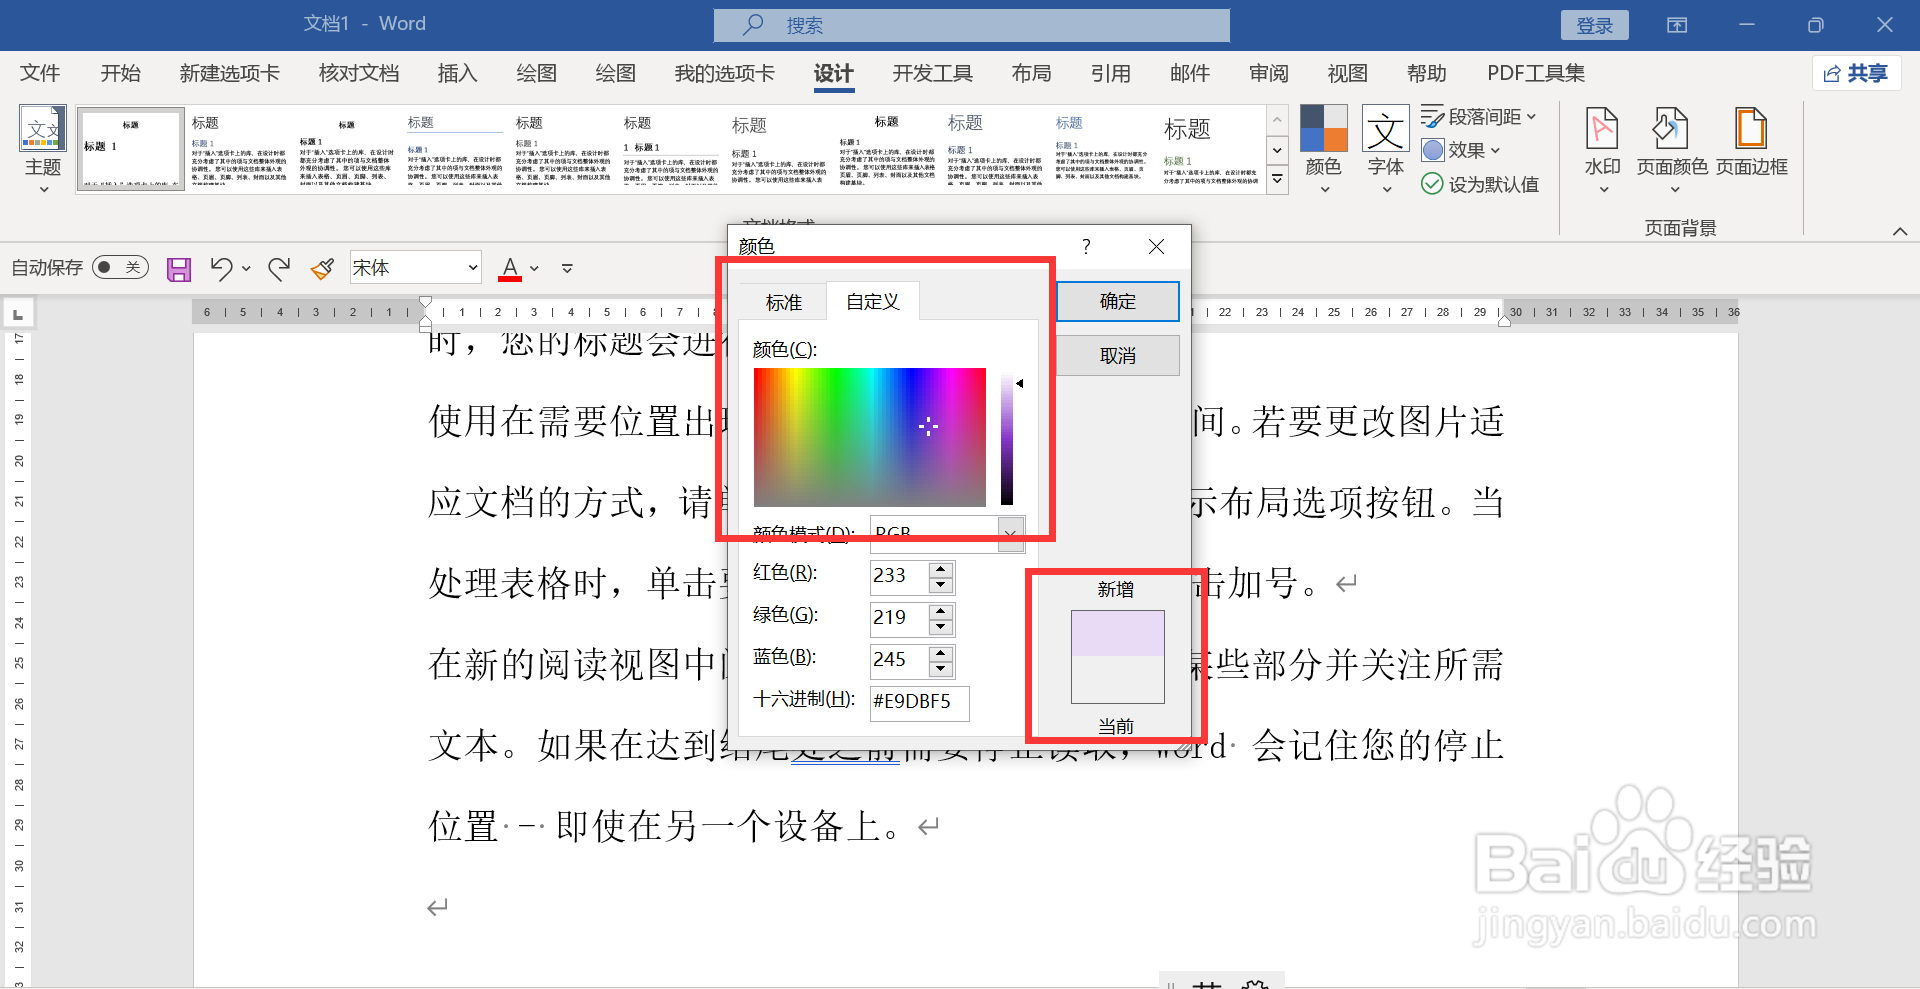This screenshot has height=989, width=1920.
Task: Decrease the Green (绿色) value spinner
Action: point(941,627)
